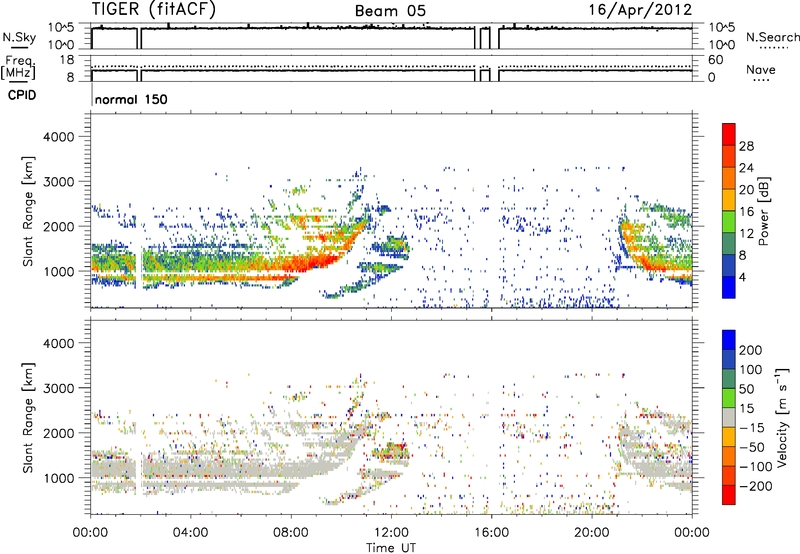Click the '4000' tick in power panel
The width and height of the screenshot is (800, 554).
pyautogui.click(x=58, y=137)
